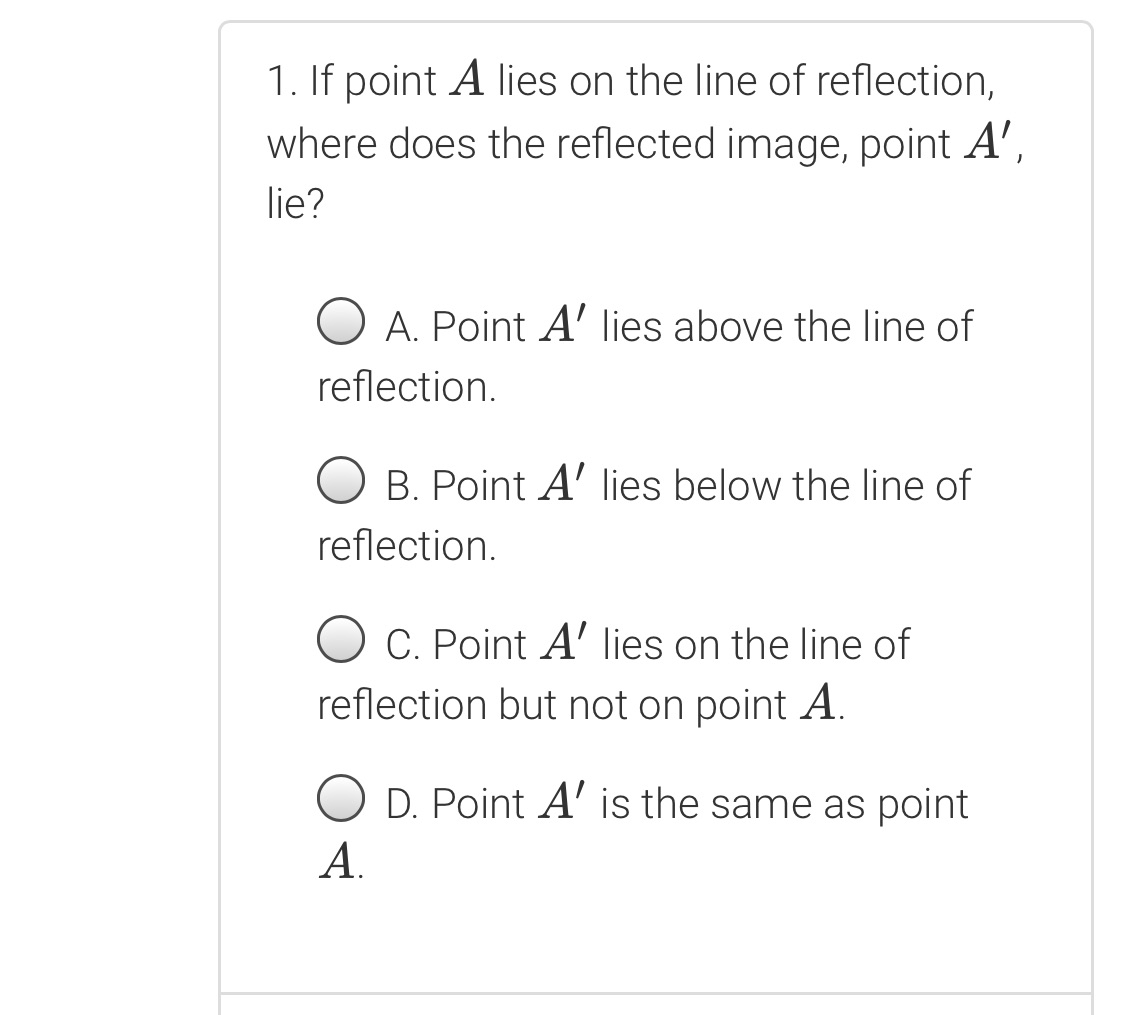Select radio button for option A
This screenshot has height=1015, width=1136.
[x=340, y=322]
